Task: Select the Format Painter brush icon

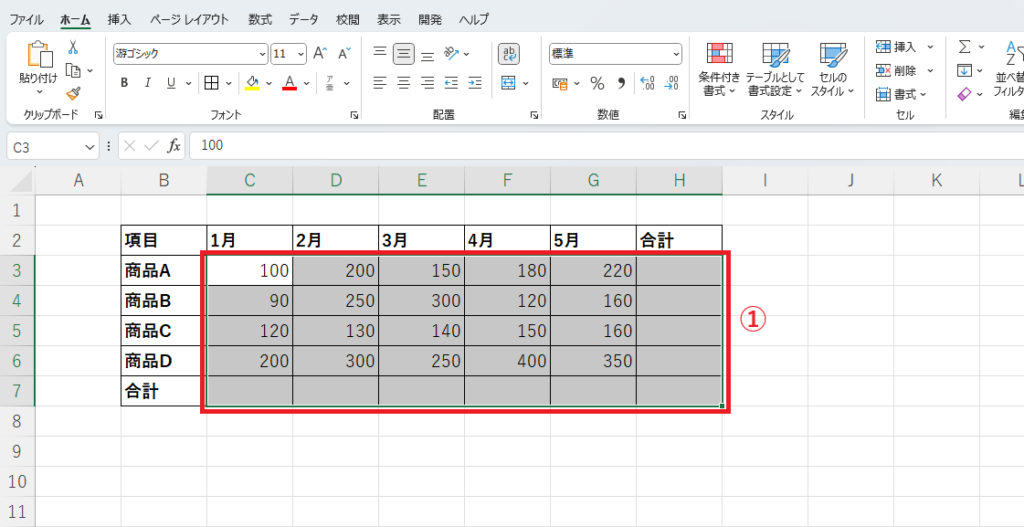Action: click(73, 93)
